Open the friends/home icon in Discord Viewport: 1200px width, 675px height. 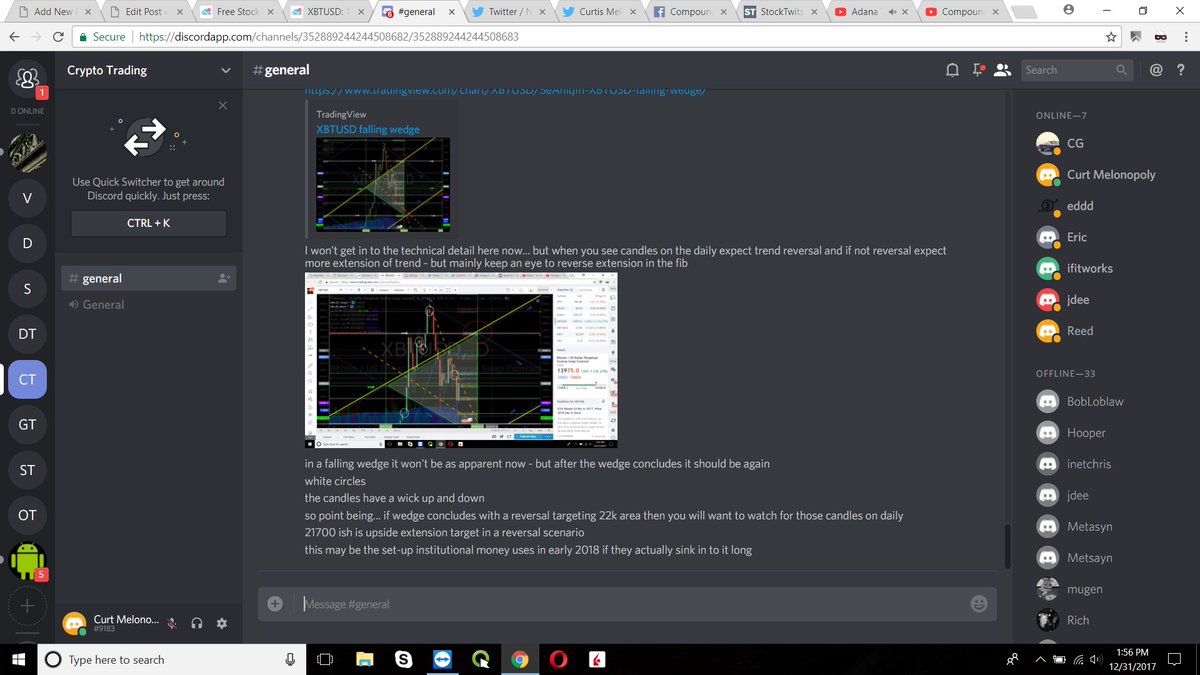27,76
